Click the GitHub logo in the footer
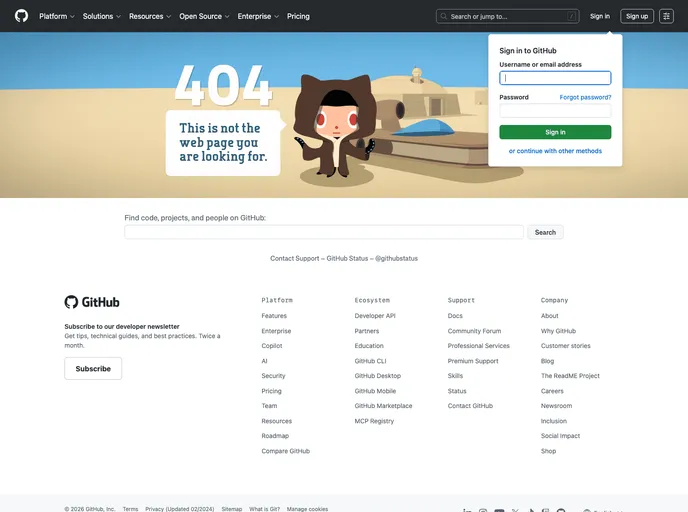688x512 pixels. [x=92, y=302]
